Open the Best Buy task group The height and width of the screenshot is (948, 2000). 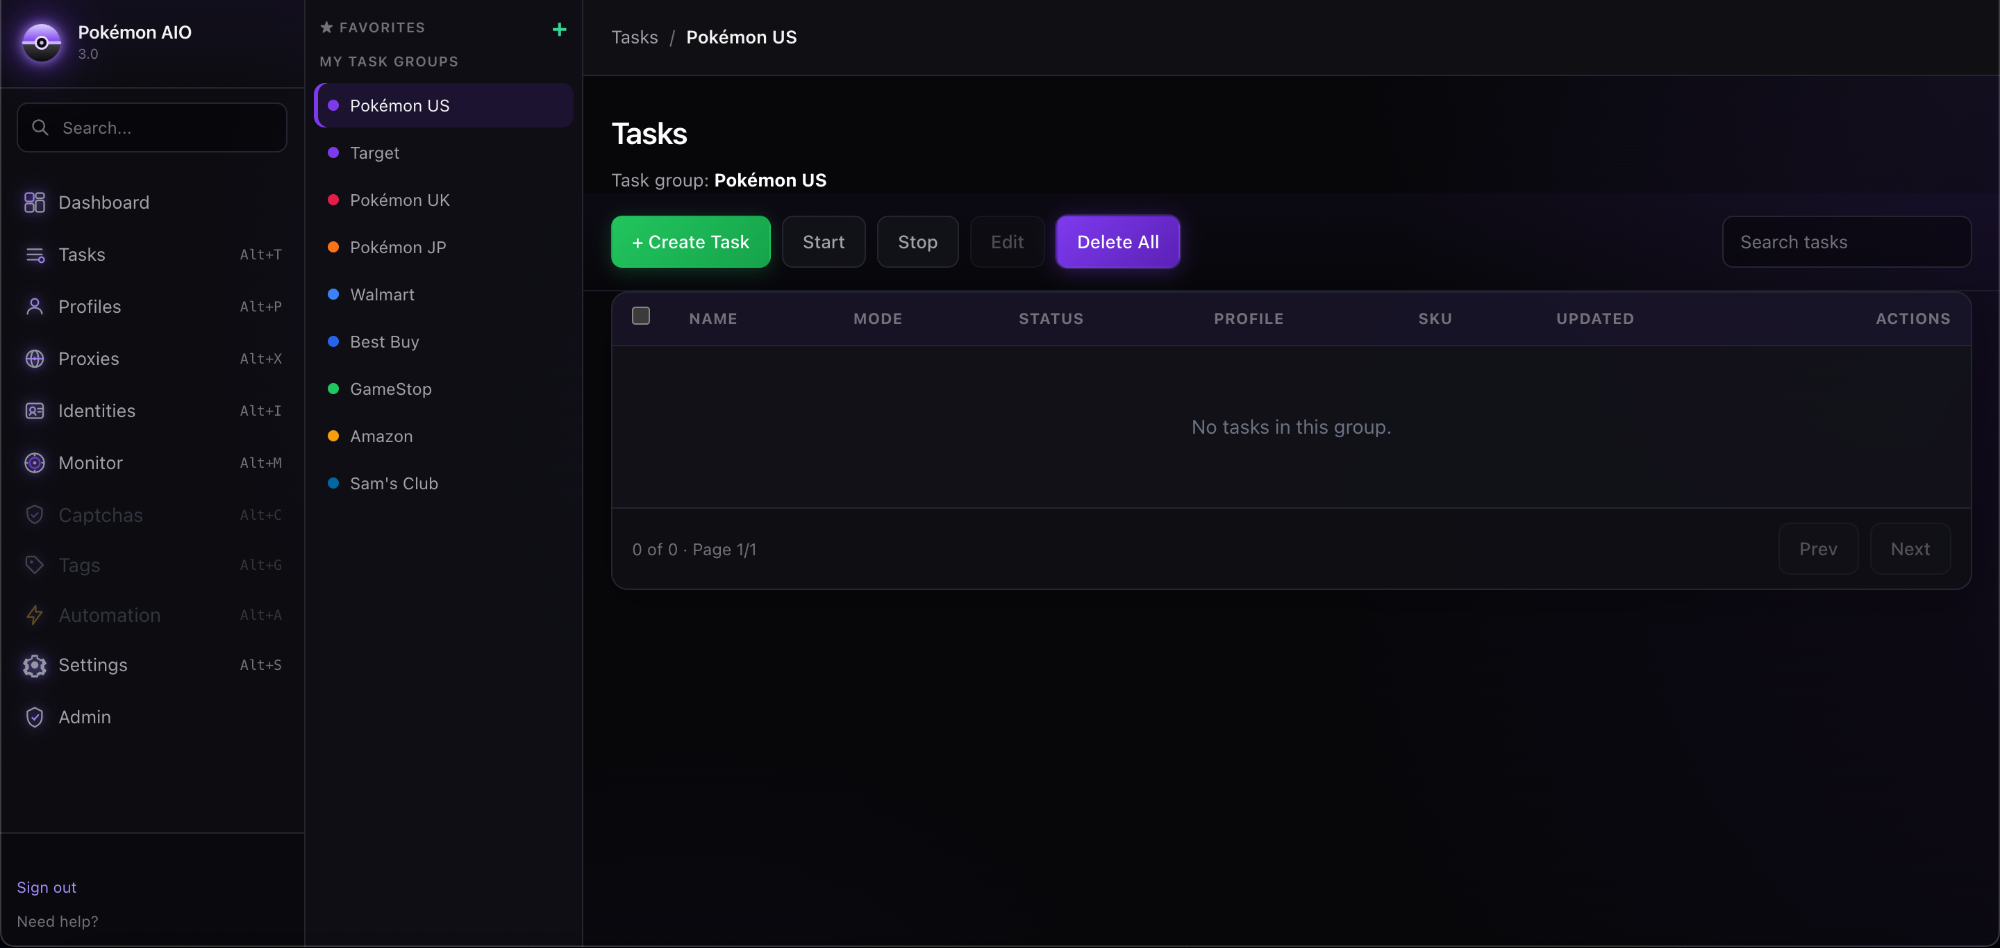(x=444, y=342)
